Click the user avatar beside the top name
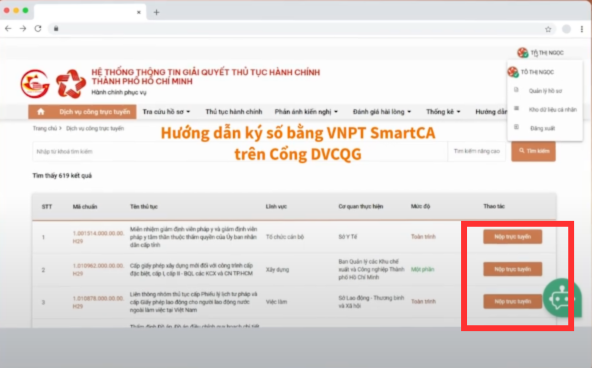 click(523, 53)
